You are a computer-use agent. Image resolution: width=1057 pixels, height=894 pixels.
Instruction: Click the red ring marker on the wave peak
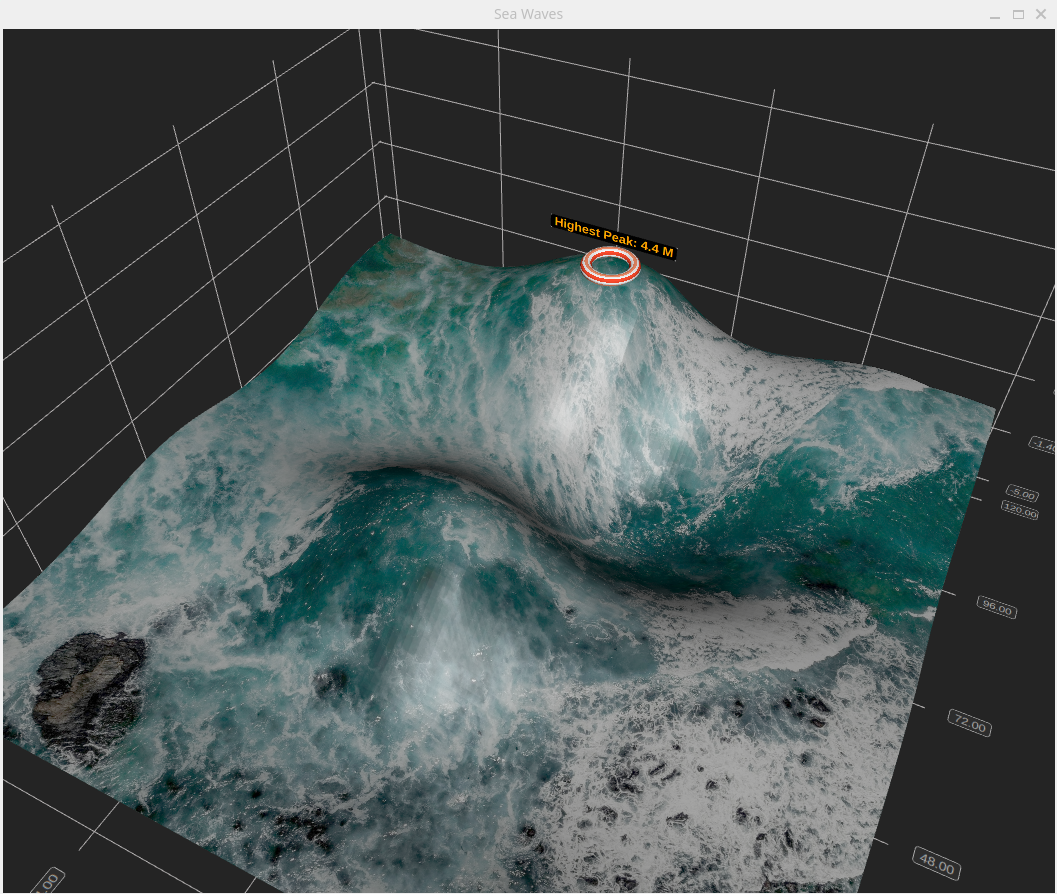[x=611, y=265]
